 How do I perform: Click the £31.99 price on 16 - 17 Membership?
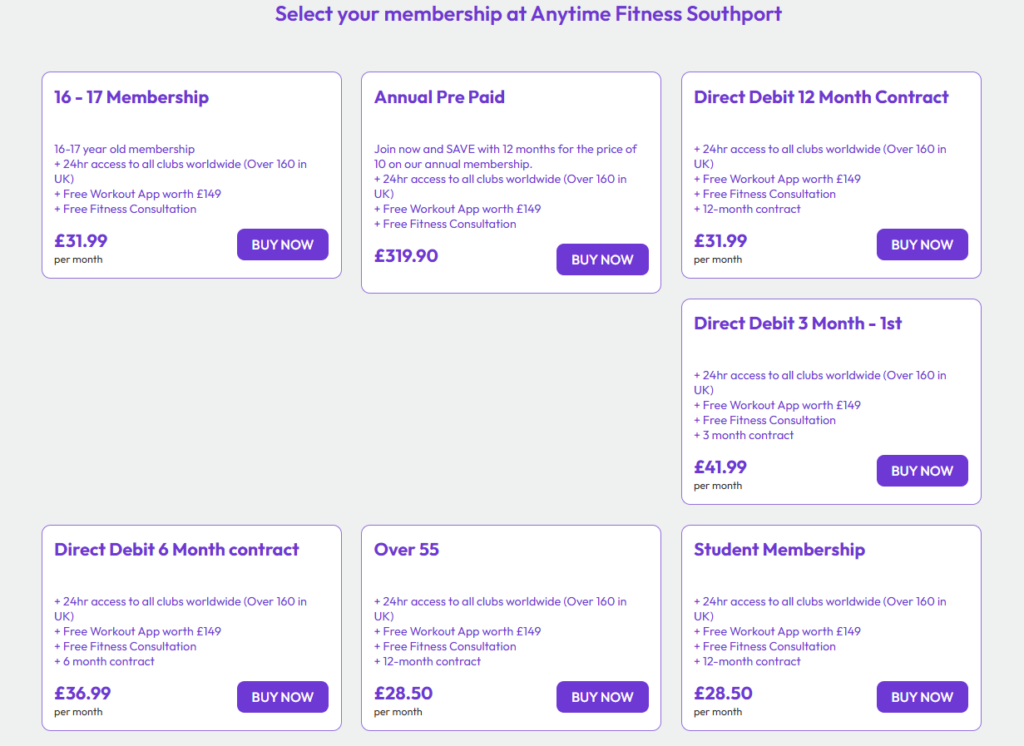(79, 241)
